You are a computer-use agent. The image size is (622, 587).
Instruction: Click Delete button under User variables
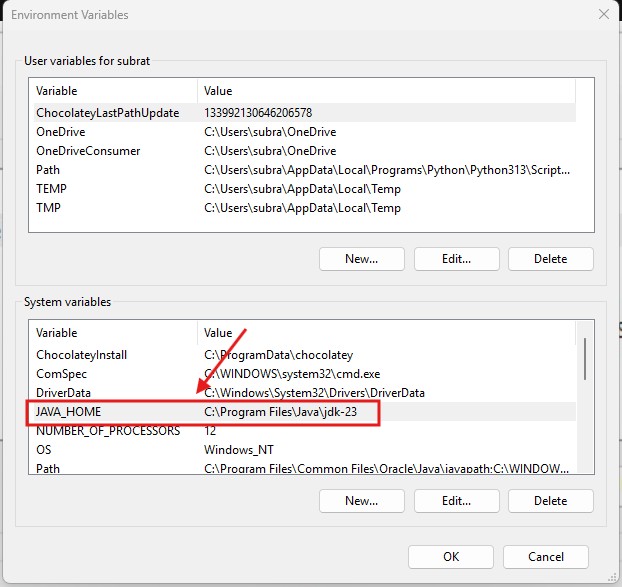pyautogui.click(x=550, y=259)
